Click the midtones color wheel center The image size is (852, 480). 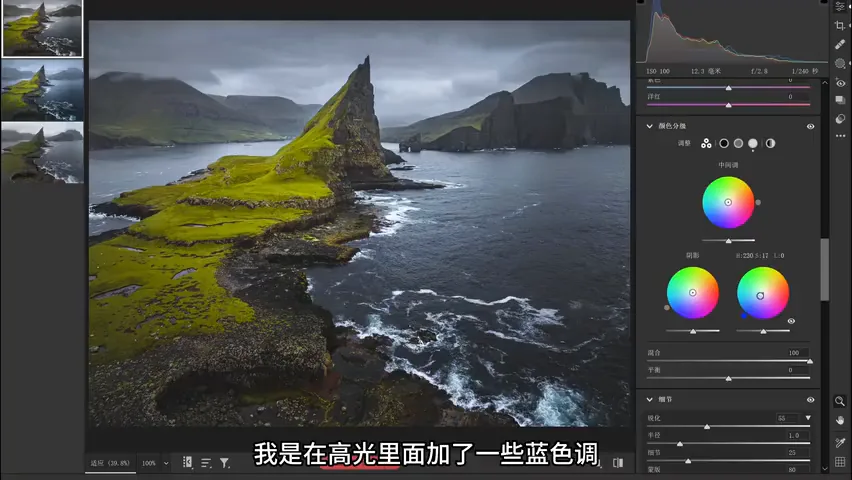(728, 202)
